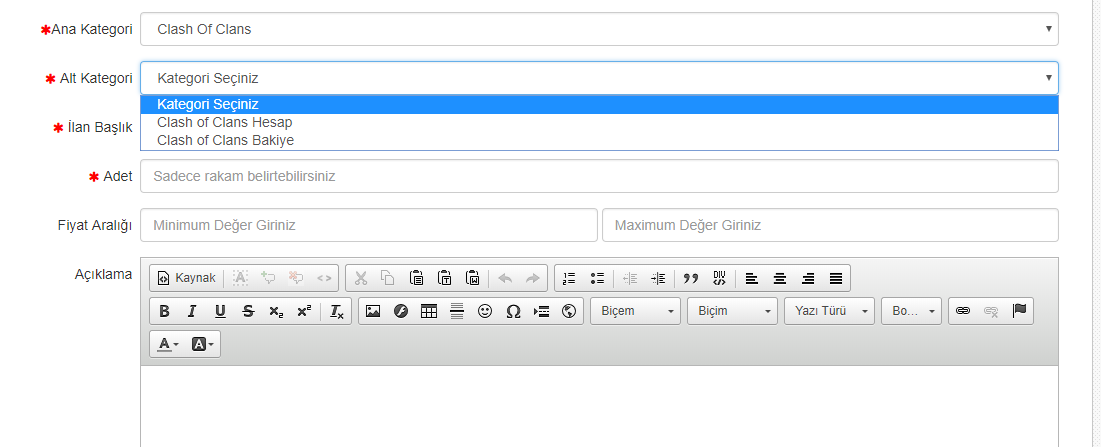Click the Paste clipboard icon

[x=416, y=278]
